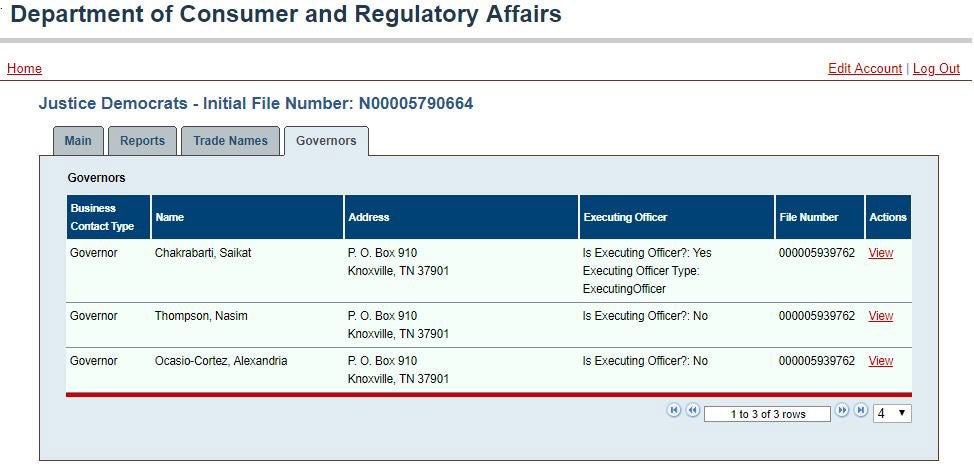Screen dimensions: 974x474
Task: Go to previous page of rows
Action: 693,411
